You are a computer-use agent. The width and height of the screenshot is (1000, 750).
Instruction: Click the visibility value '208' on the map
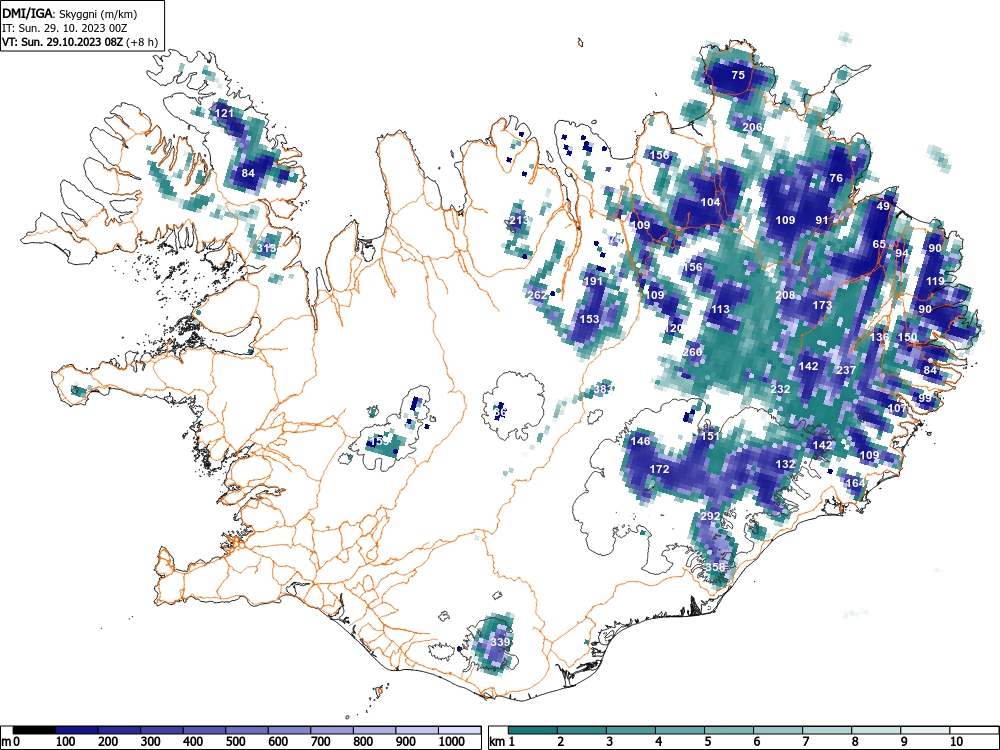pyautogui.click(x=785, y=295)
